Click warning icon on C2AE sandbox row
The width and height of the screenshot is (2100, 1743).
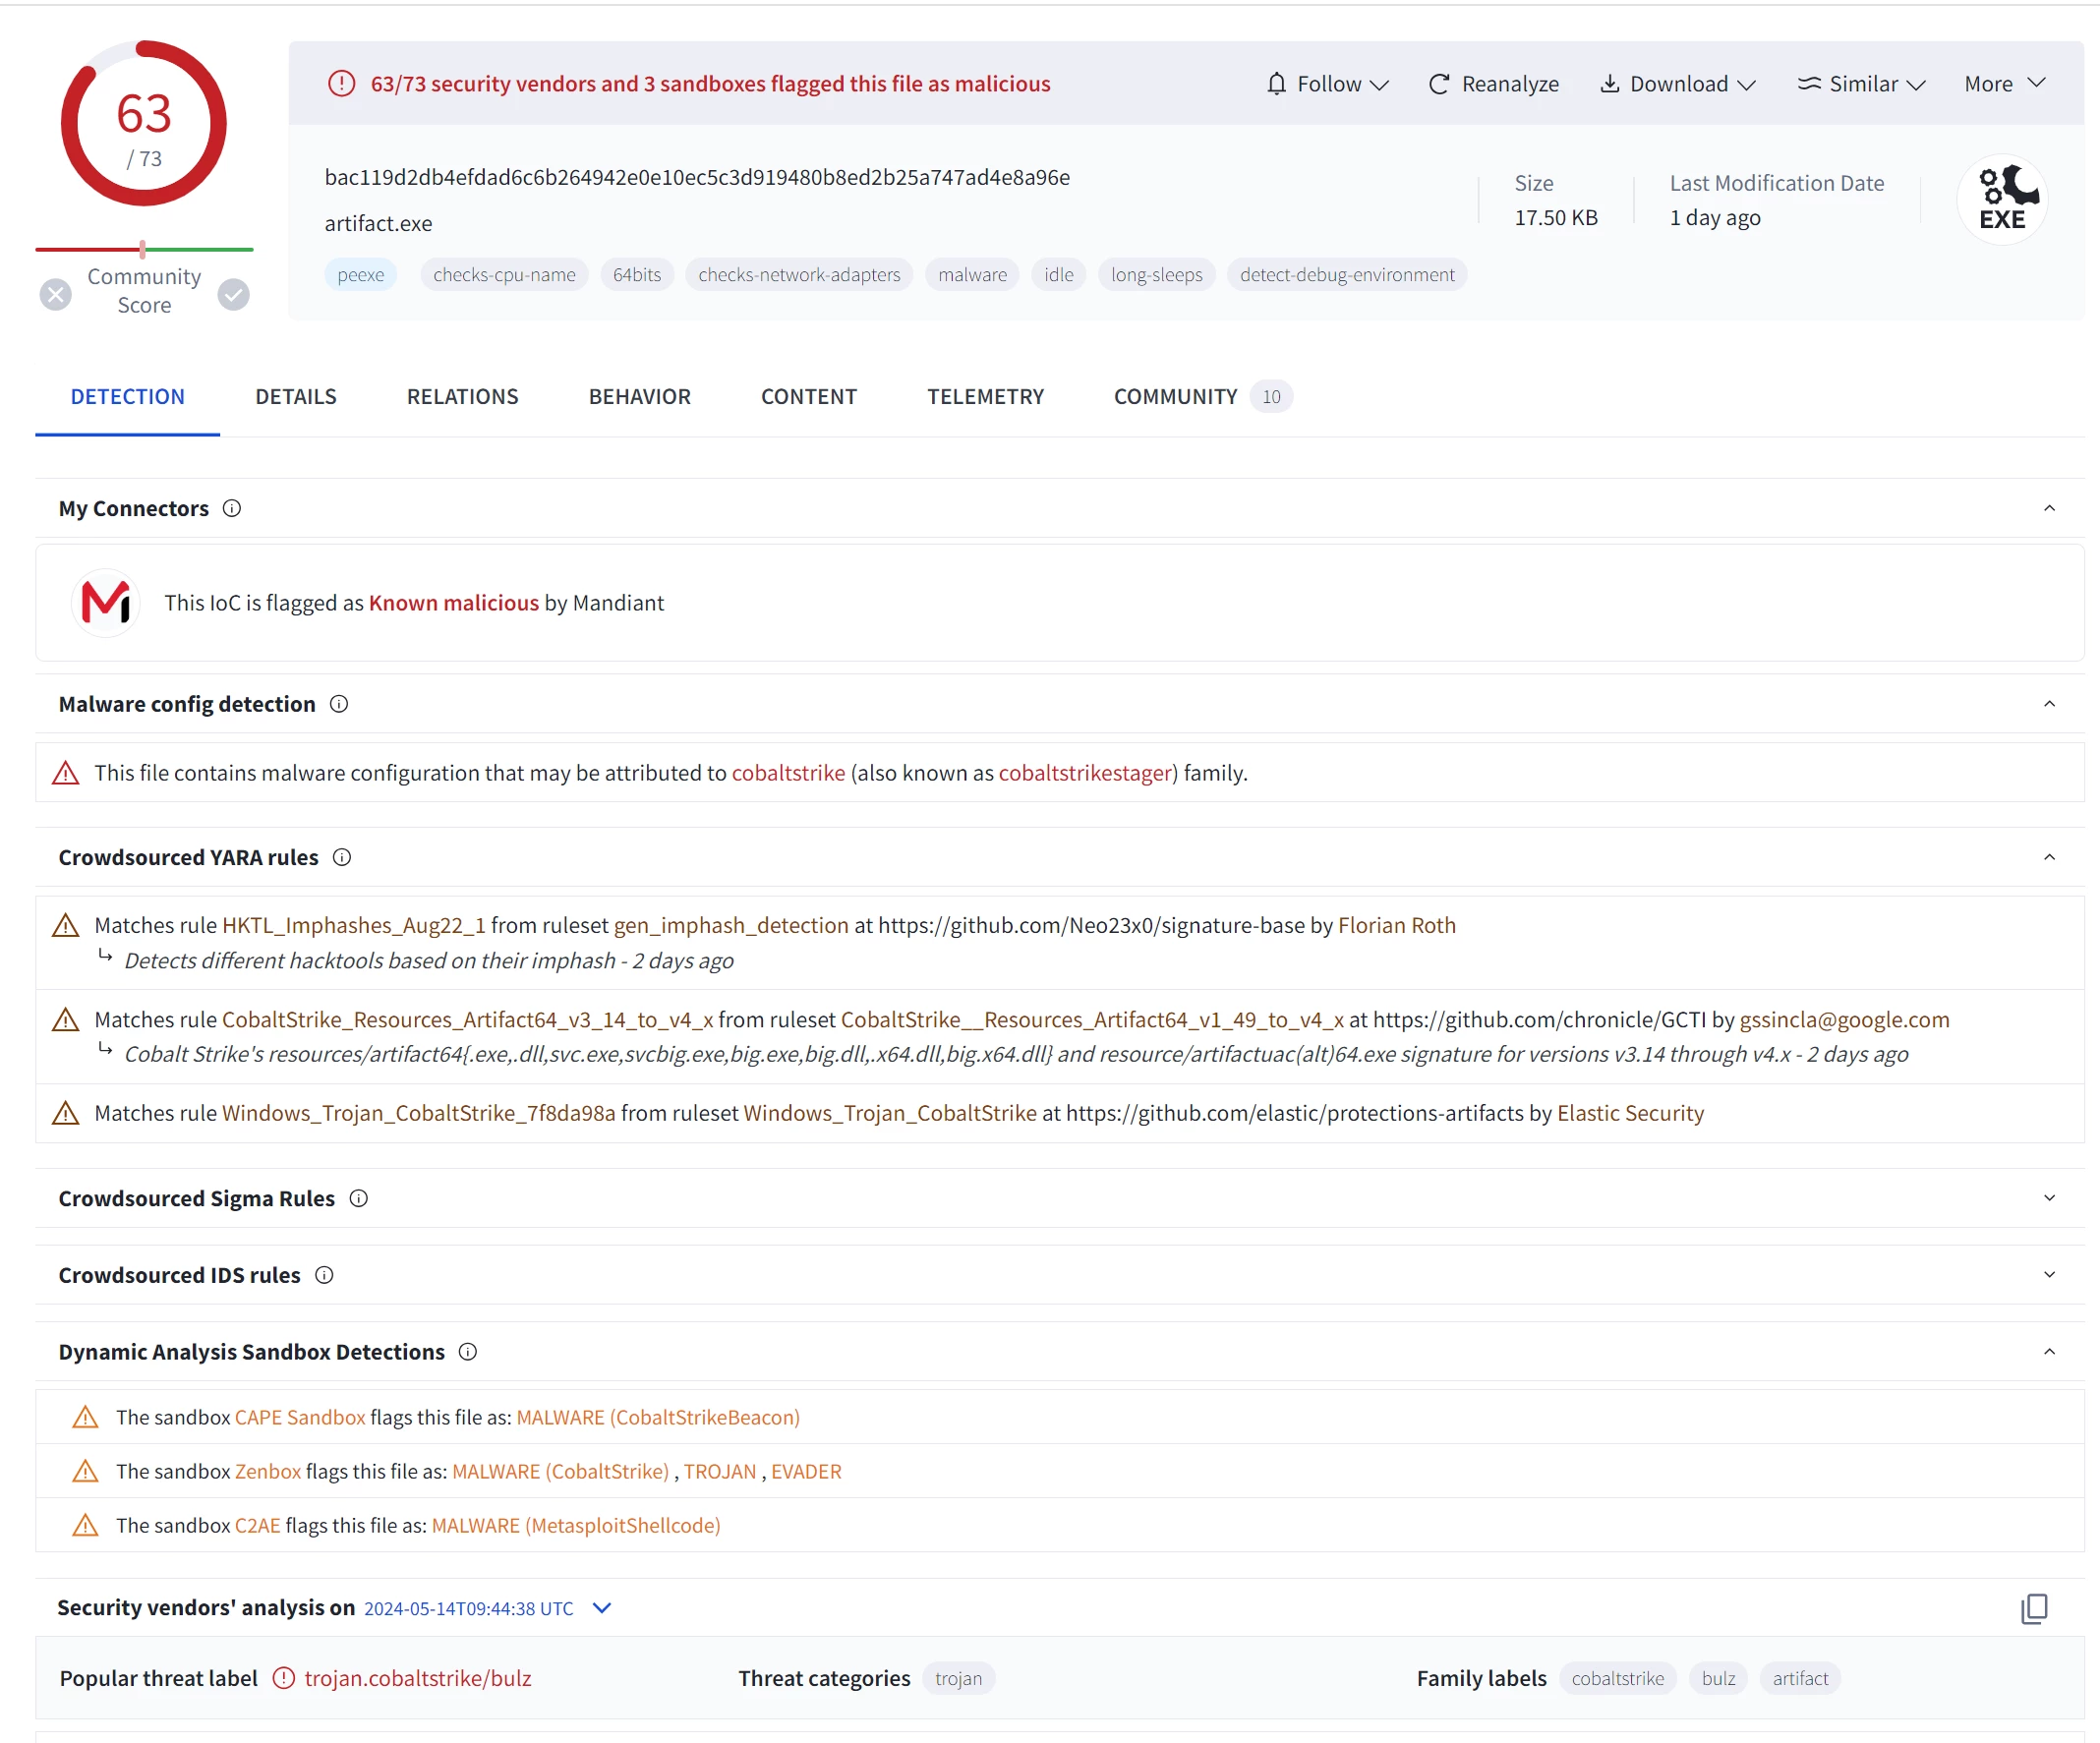click(86, 1526)
